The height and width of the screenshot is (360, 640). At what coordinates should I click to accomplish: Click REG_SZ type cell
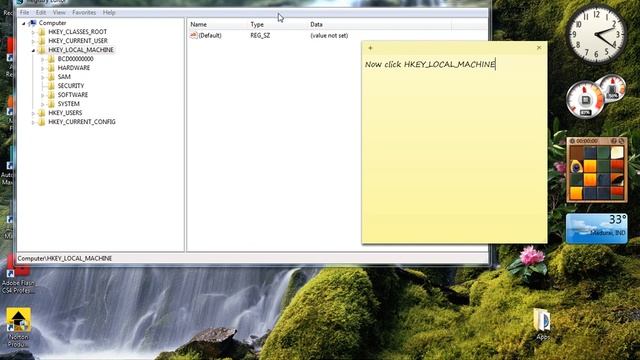point(260,36)
